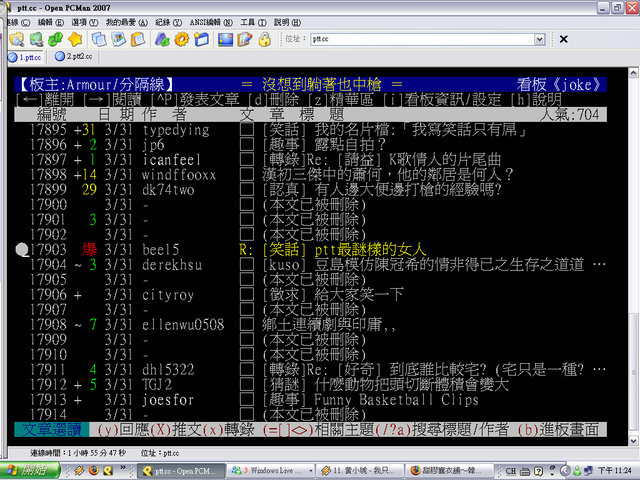Screen dimensions: 640x480
Task: Open the 工具 (T) menu
Action: tap(253, 22)
